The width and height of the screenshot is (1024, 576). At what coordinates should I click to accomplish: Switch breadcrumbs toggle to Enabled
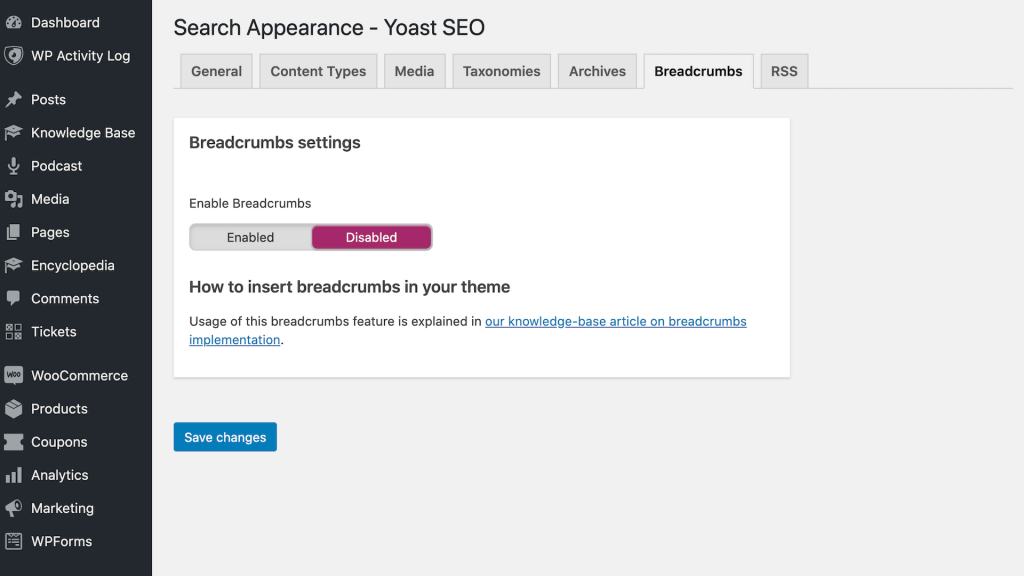250,237
